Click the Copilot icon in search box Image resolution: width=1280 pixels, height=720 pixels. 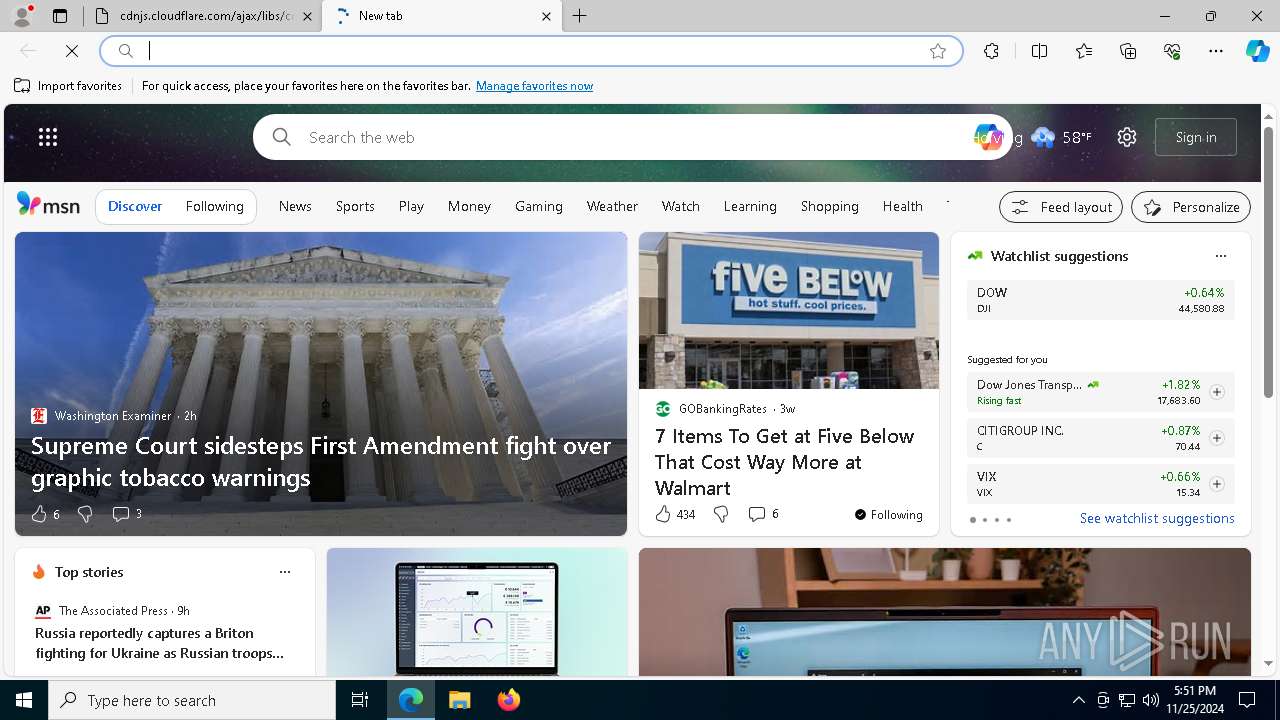988,137
